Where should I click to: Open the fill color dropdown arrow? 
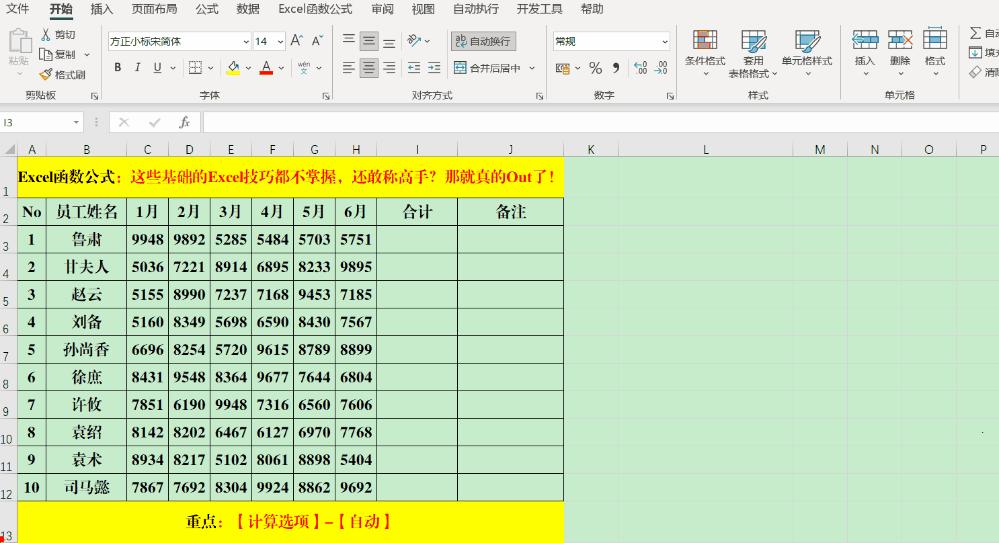[x=248, y=68]
